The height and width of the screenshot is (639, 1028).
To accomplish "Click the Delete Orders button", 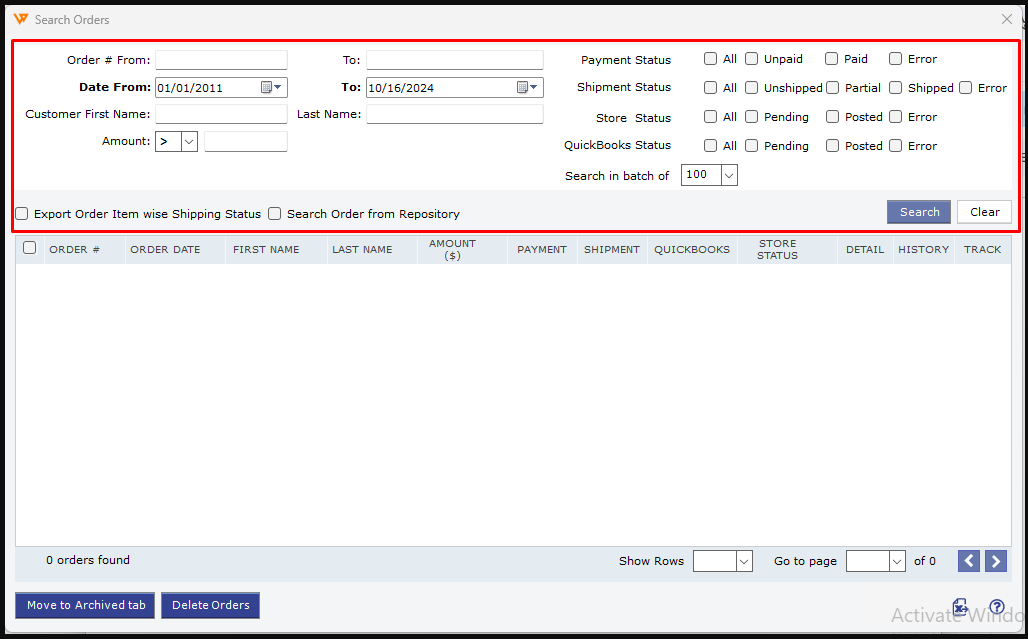I will [x=210, y=605].
